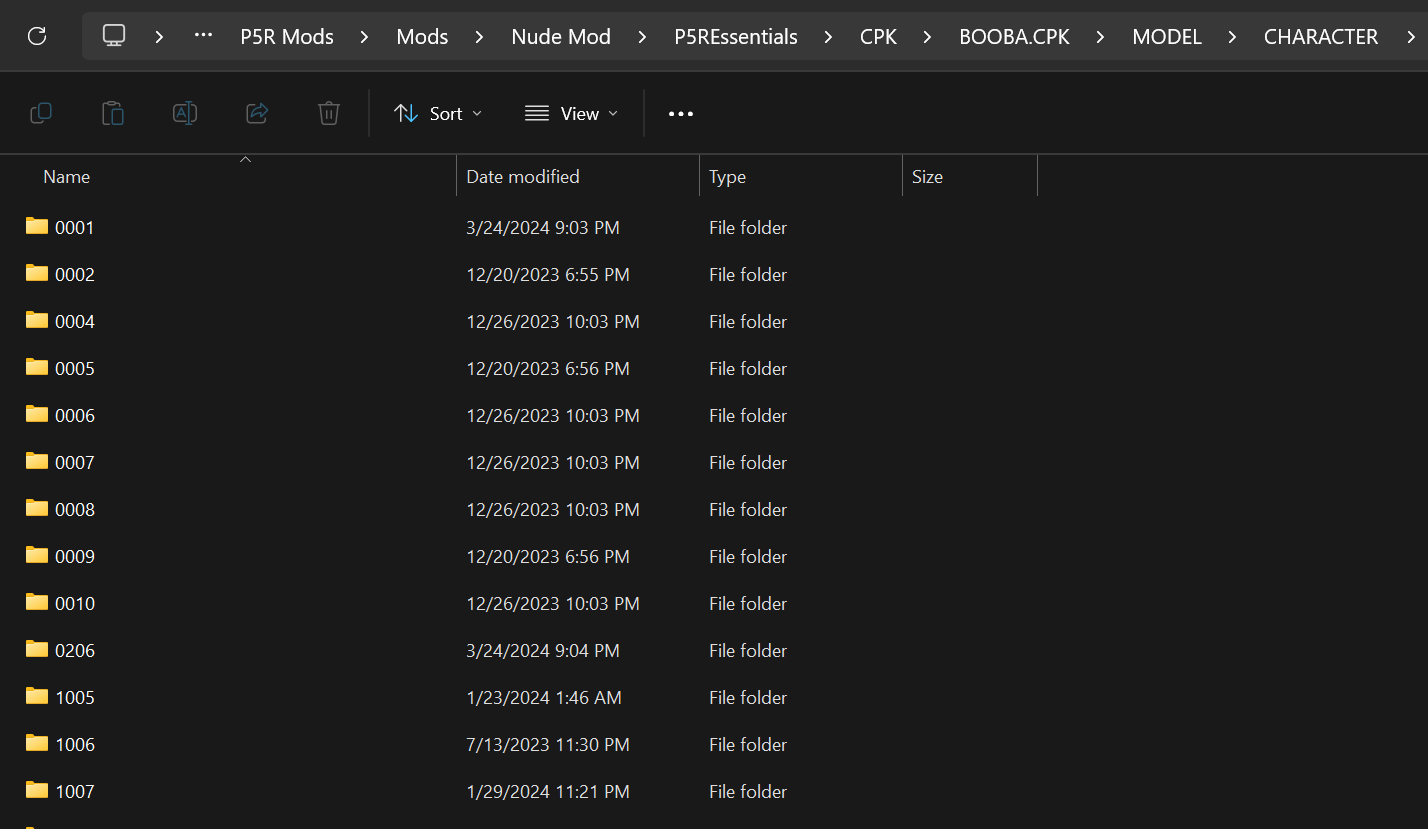Select the CHARACTER breadcrumb segment

coord(1321,37)
